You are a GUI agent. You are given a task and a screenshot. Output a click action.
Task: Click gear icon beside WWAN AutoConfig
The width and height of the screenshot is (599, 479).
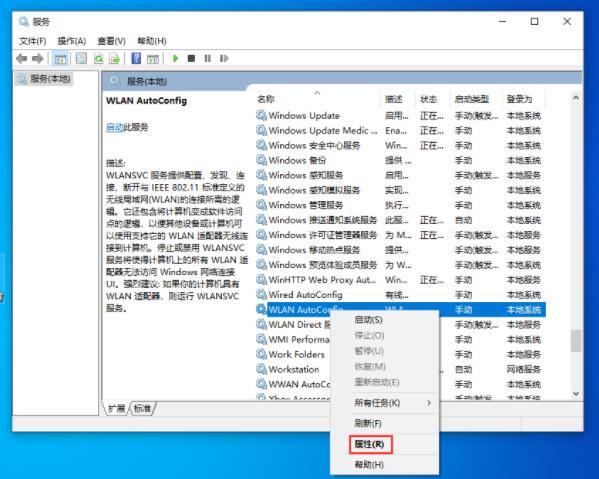261,384
